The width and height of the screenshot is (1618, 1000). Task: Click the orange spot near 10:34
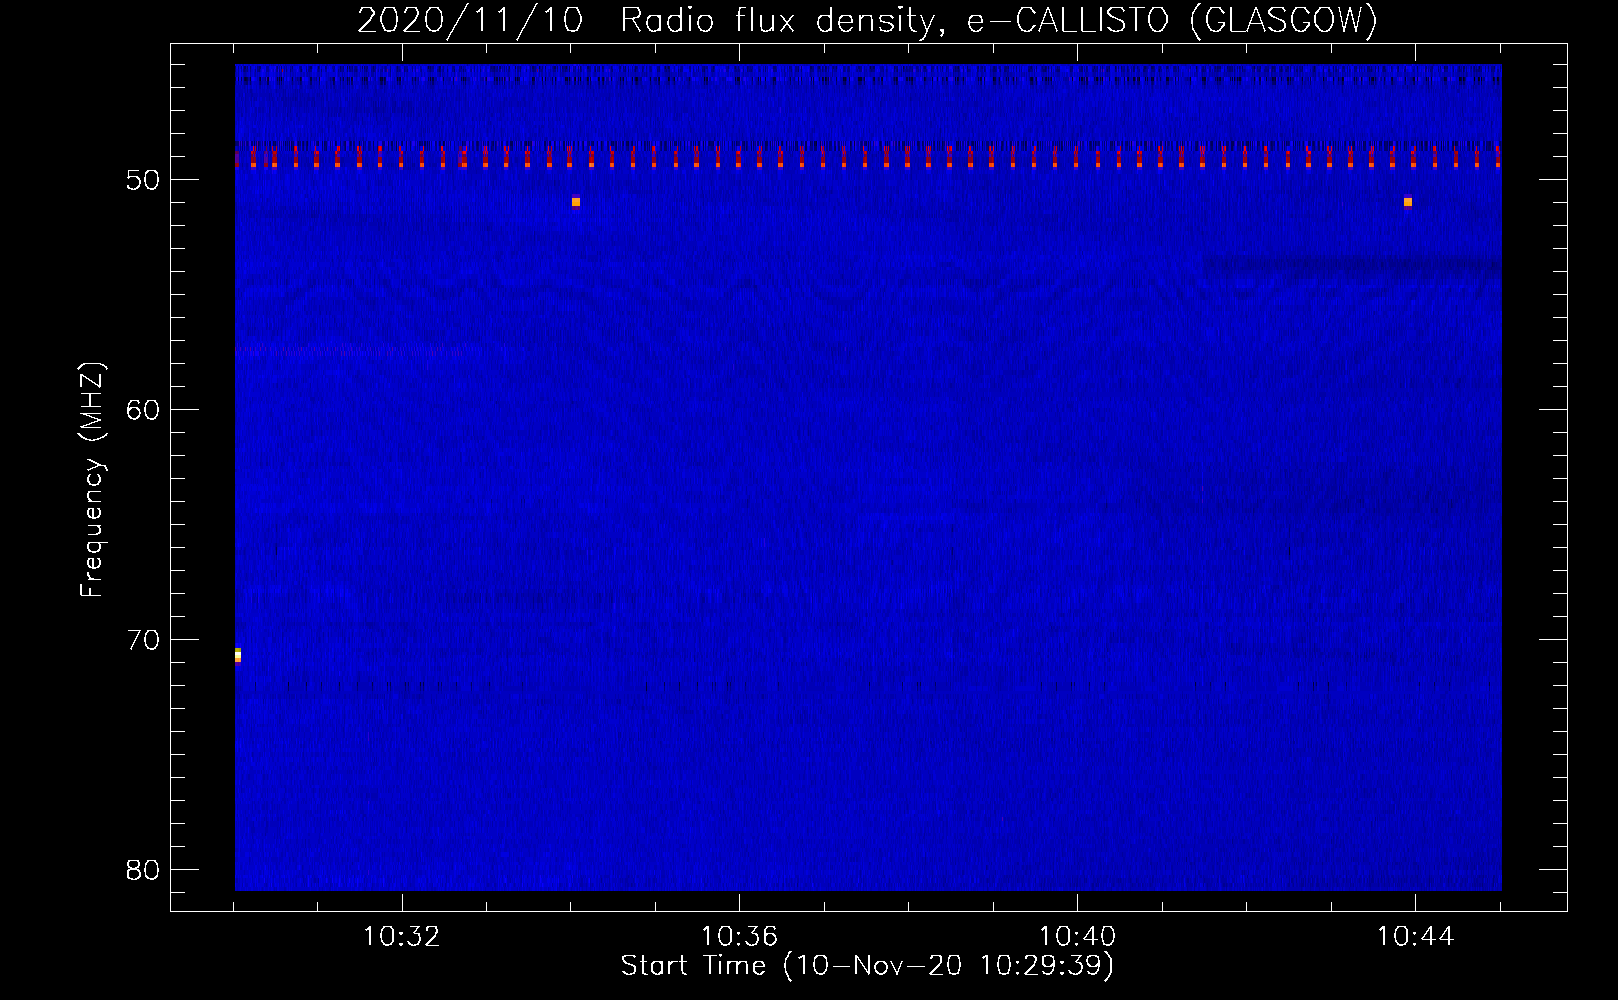[576, 202]
